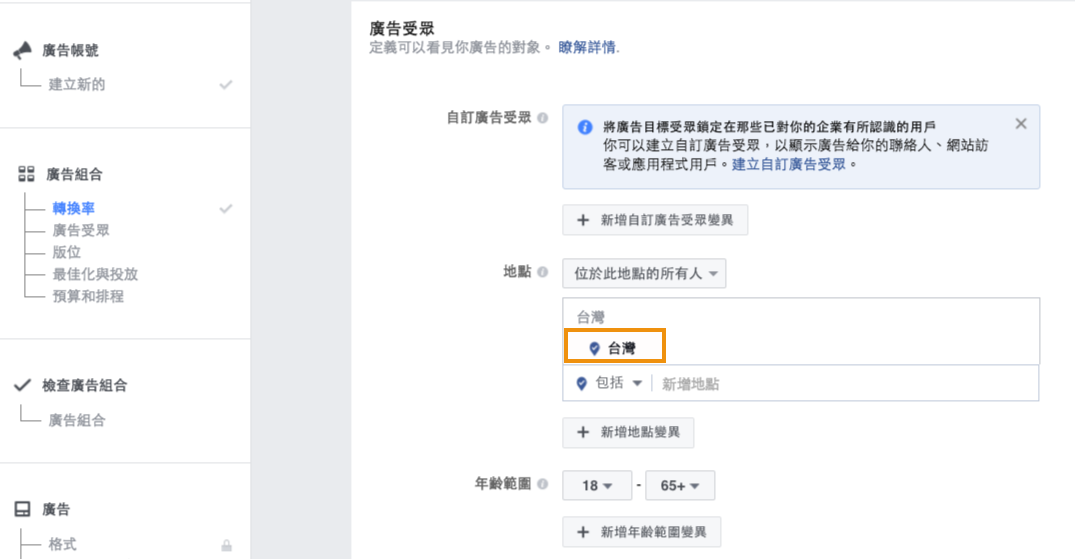
Task: Click the grid icon beside 廣告組合
Action: 26,175
